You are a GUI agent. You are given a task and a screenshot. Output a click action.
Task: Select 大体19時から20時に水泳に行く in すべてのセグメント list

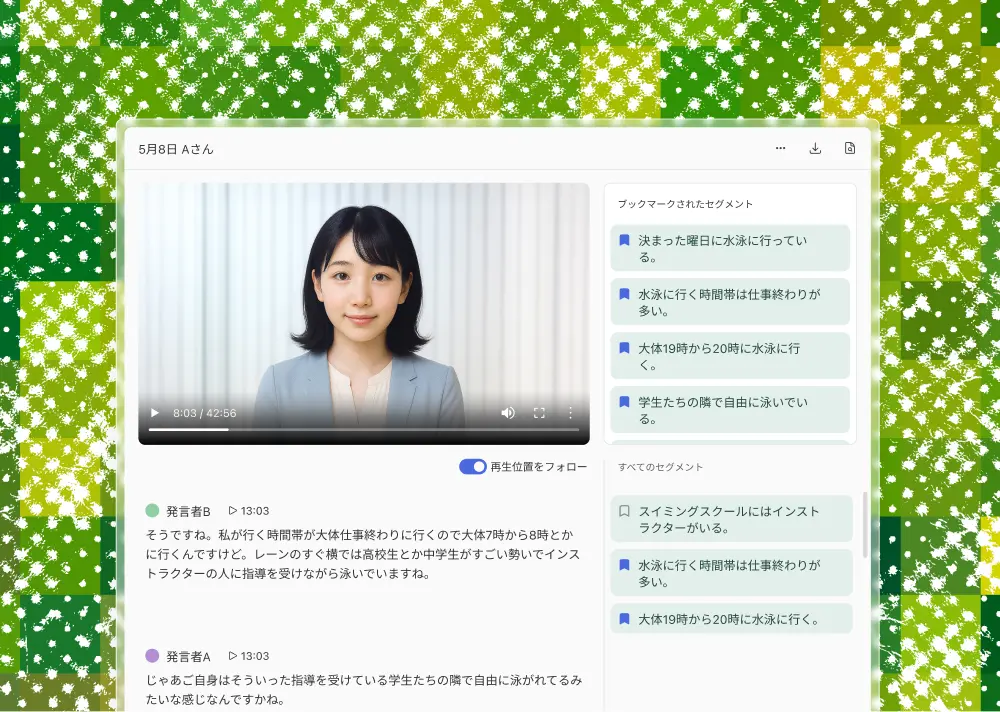pyautogui.click(x=728, y=619)
